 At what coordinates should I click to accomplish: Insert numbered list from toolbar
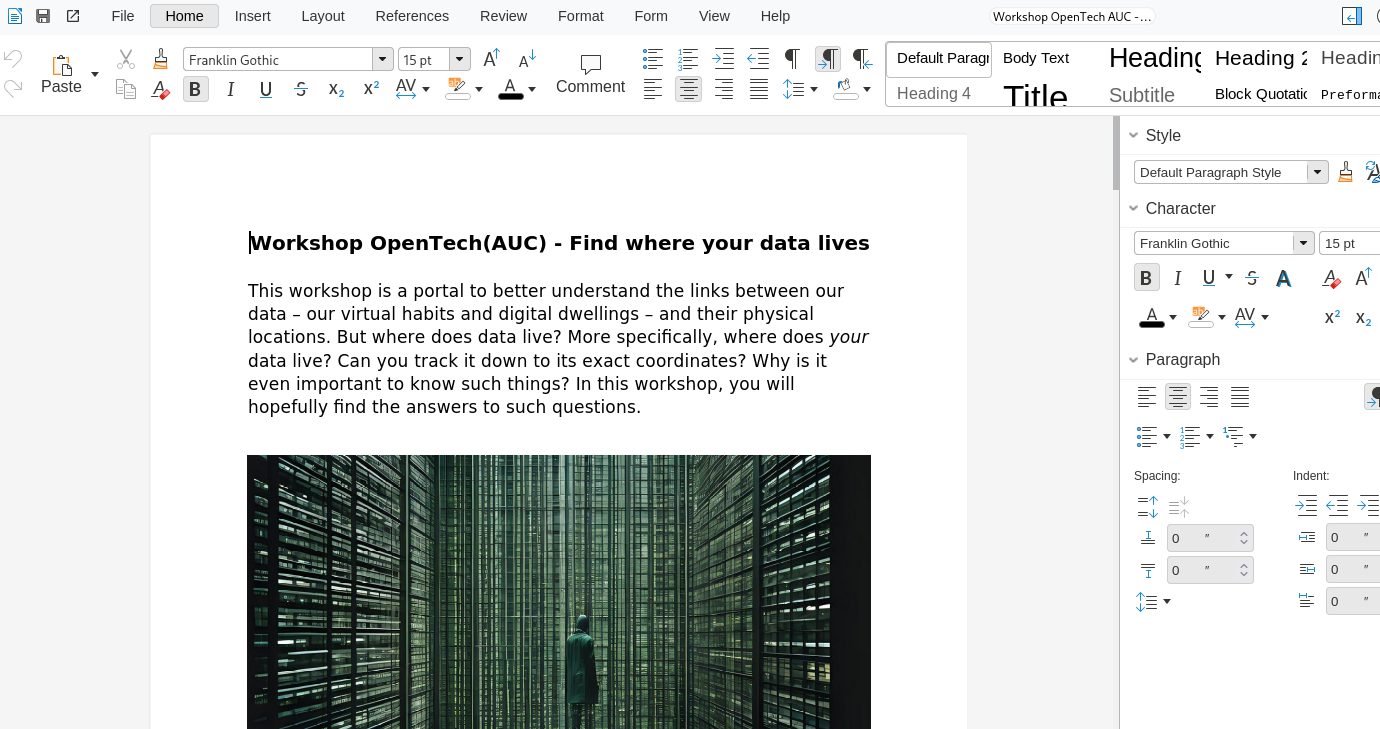pos(688,59)
